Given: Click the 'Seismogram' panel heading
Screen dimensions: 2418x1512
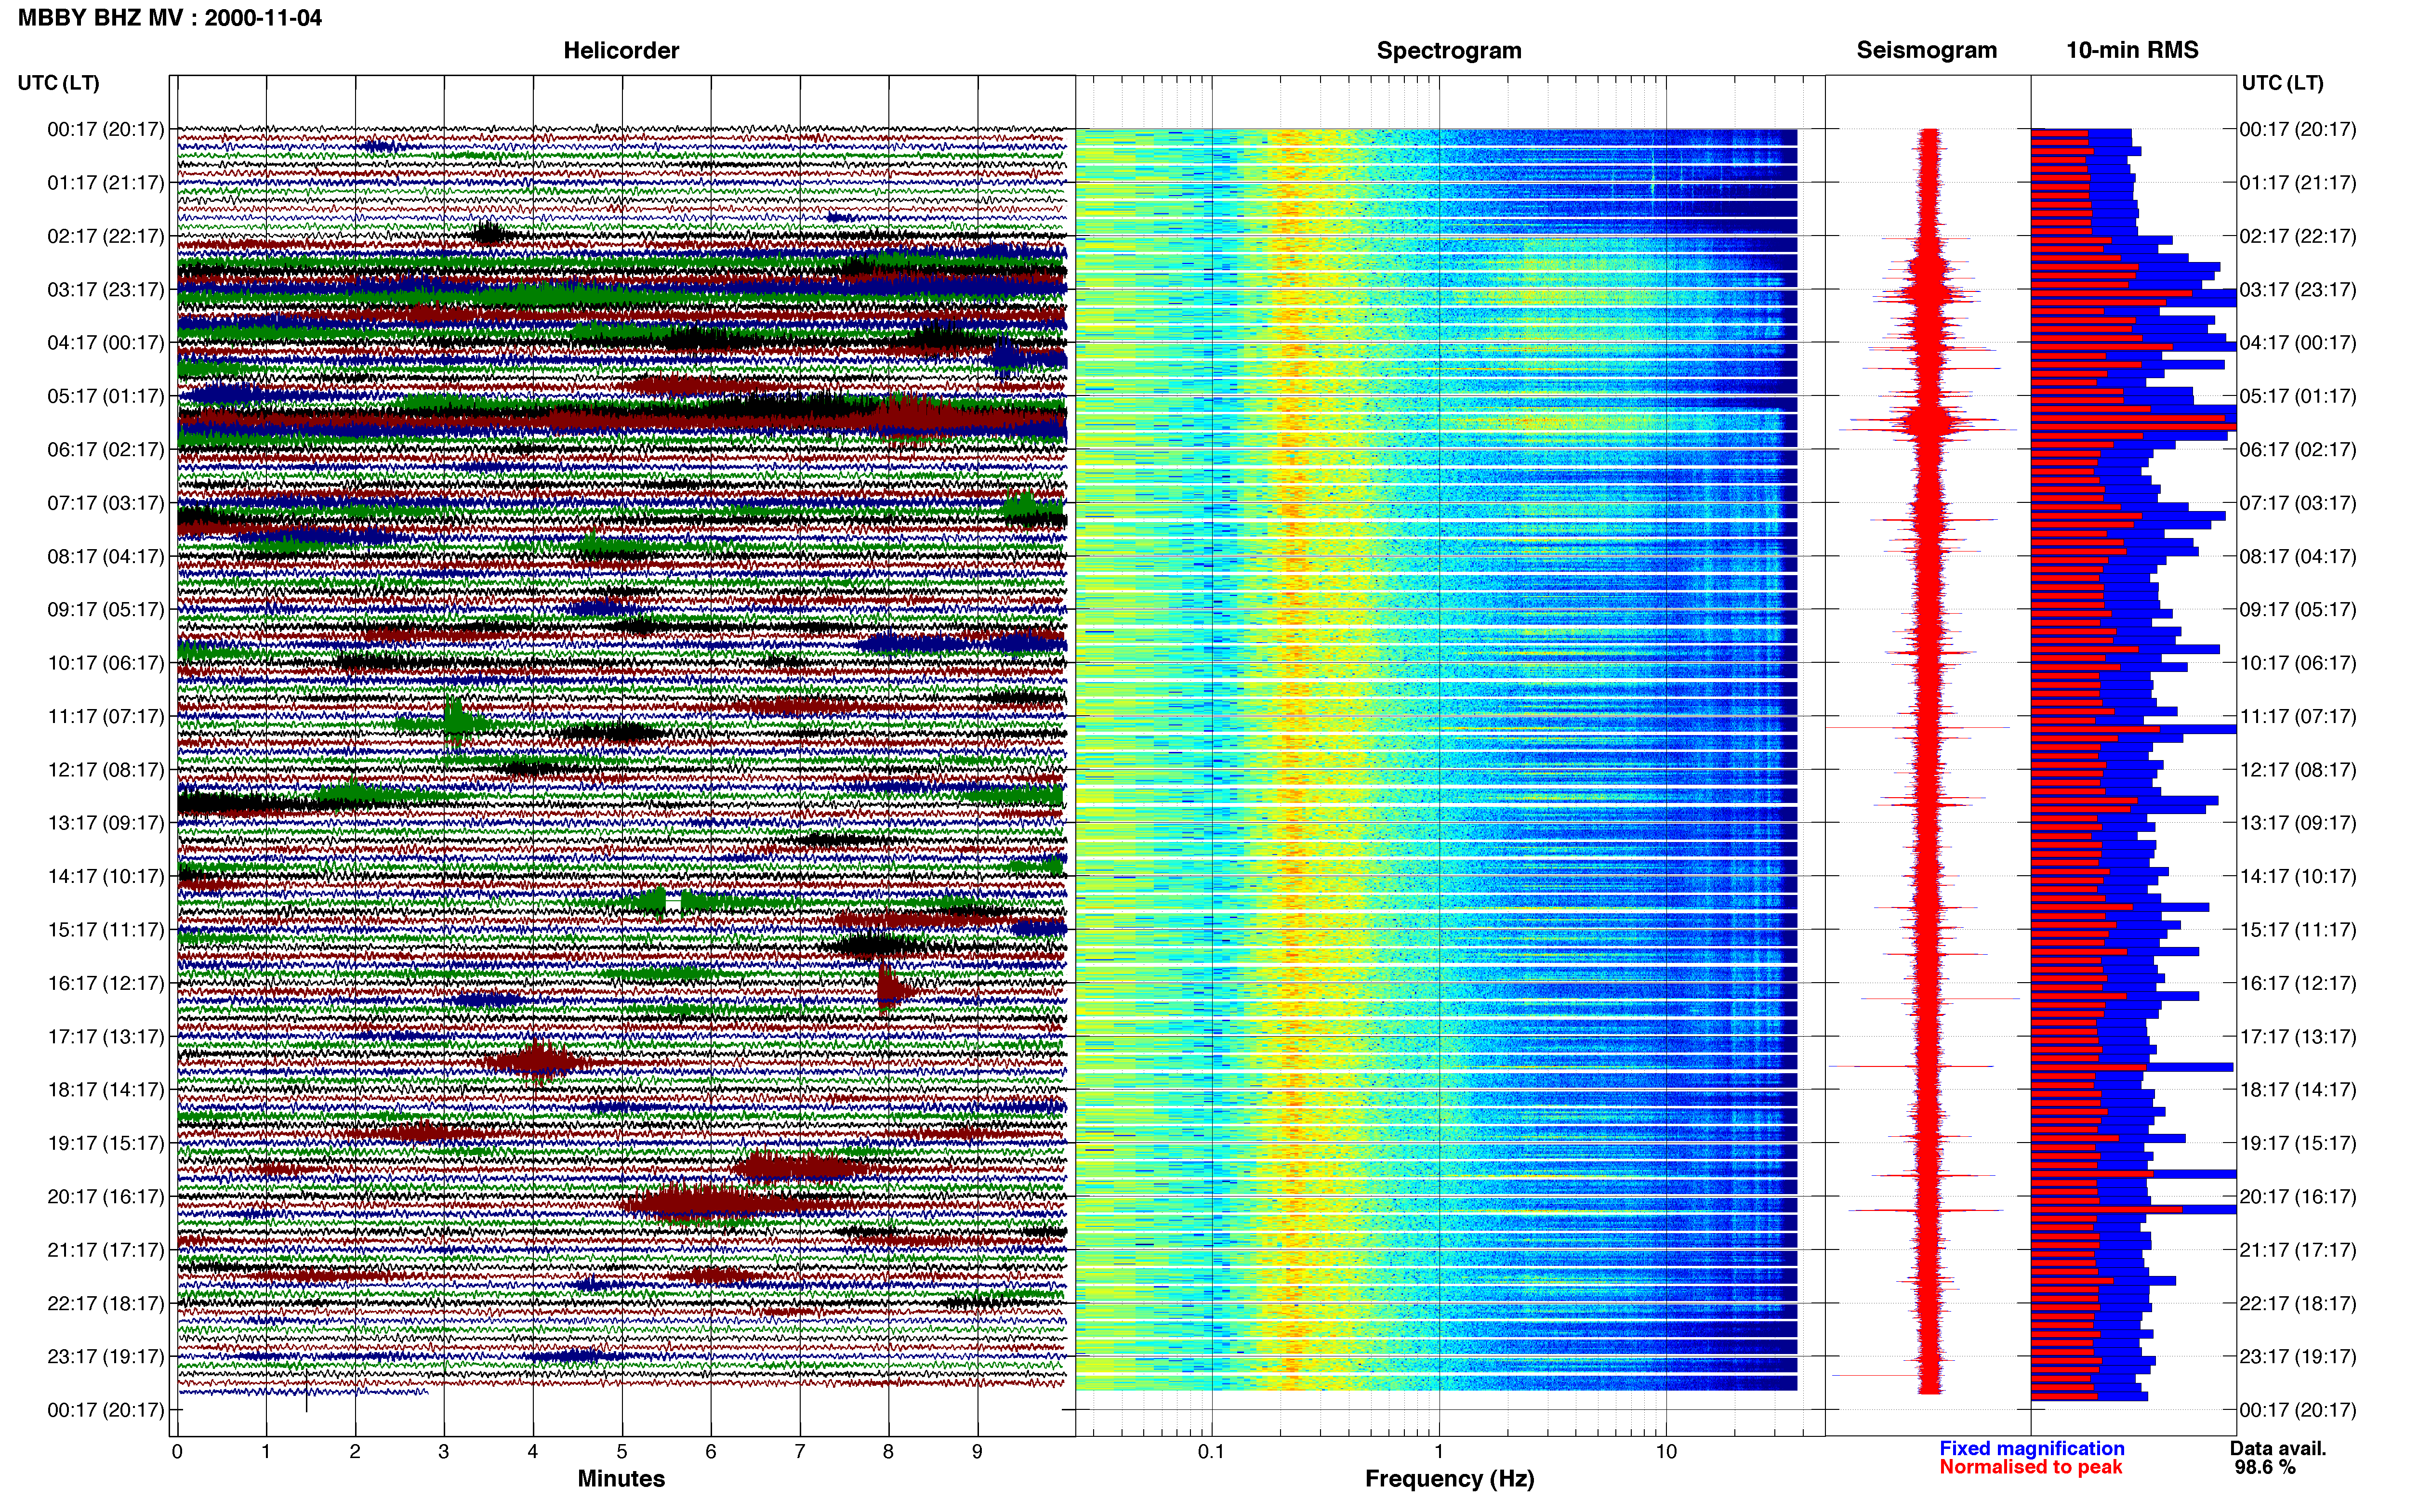Looking at the screenshot, I should tap(1927, 50).
